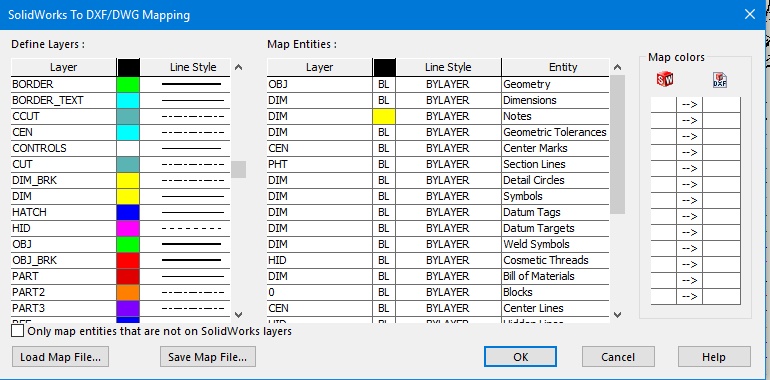The image size is (770, 380).
Task: Select the Bill of Materials entity
Action: point(555,276)
